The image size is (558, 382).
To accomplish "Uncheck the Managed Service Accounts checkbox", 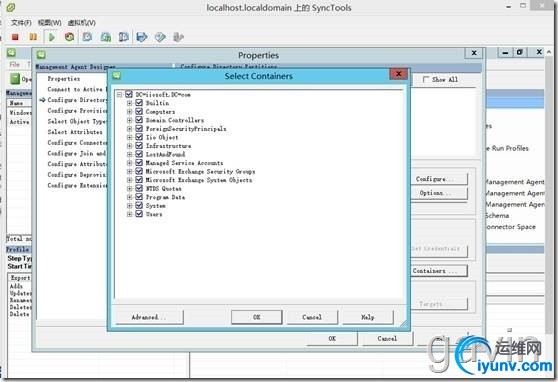I will click(139, 163).
